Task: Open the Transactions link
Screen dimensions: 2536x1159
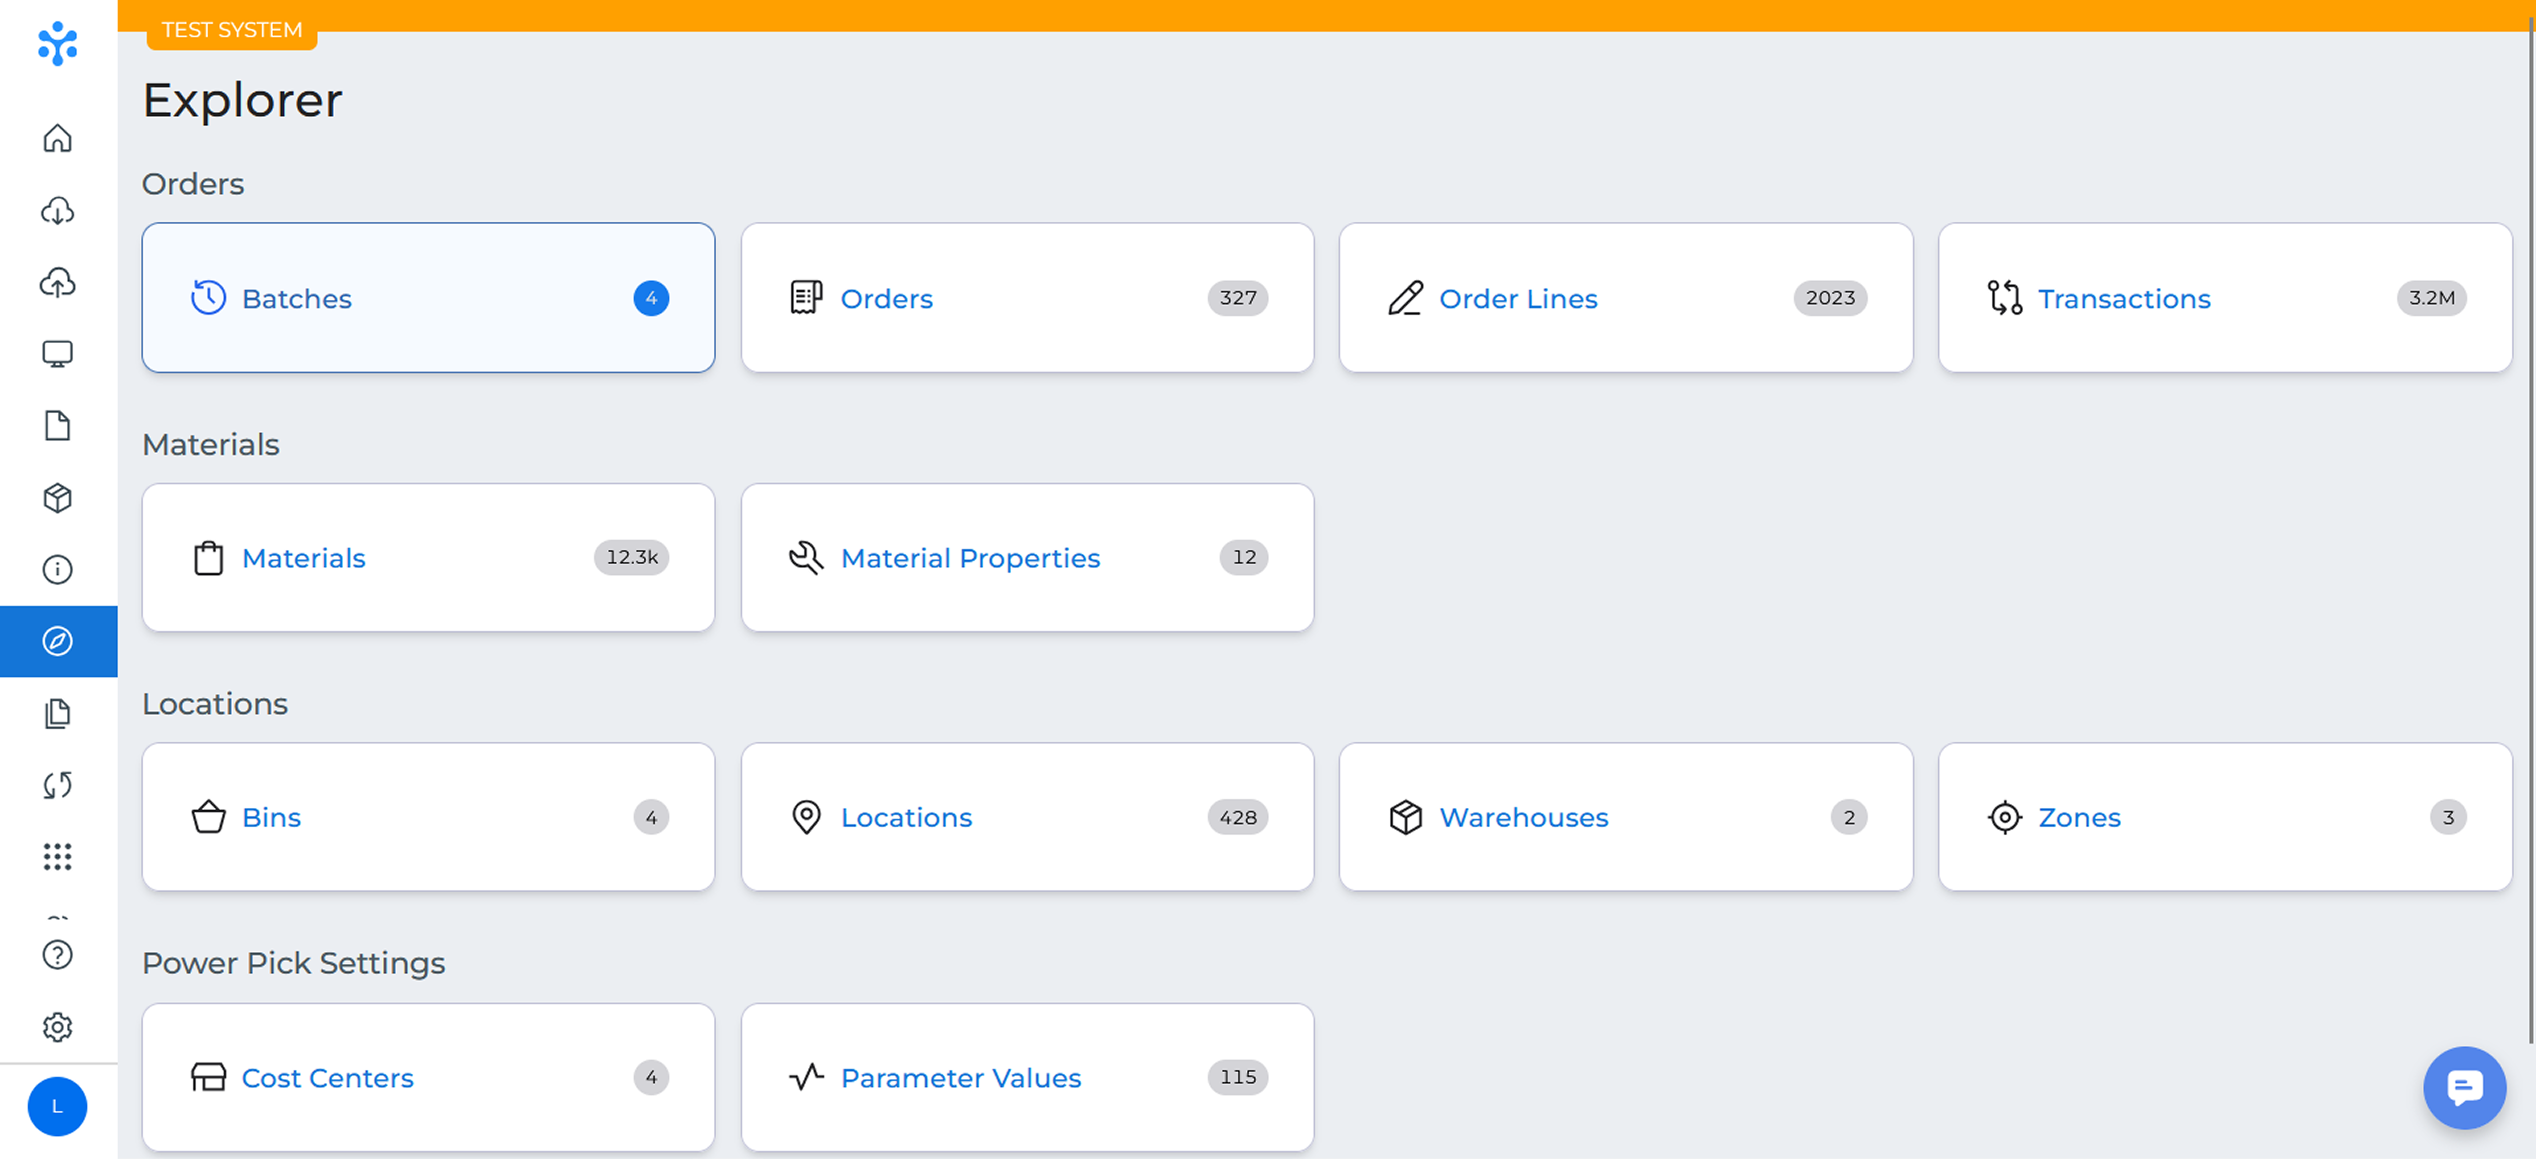Action: point(2123,299)
